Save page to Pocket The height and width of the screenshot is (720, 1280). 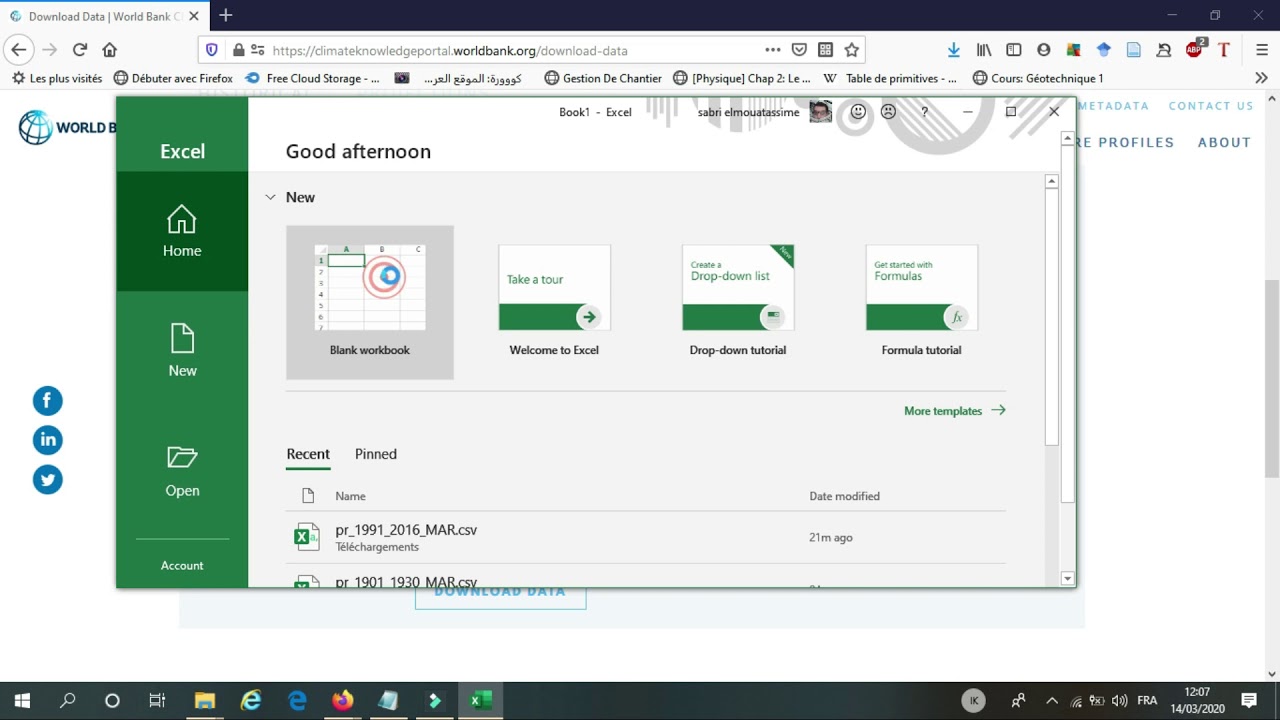click(x=799, y=50)
